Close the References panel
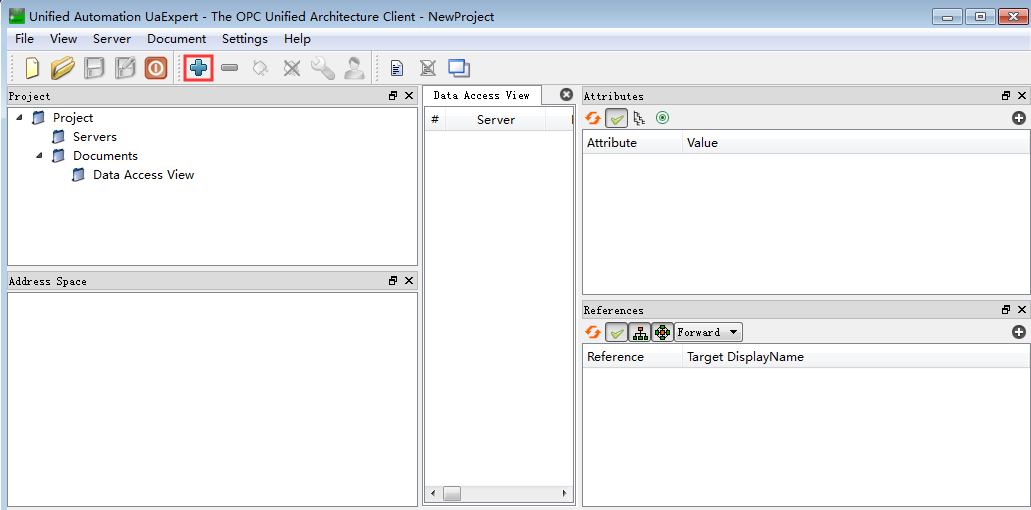This screenshot has width=1031, height=510. pos(1022,310)
